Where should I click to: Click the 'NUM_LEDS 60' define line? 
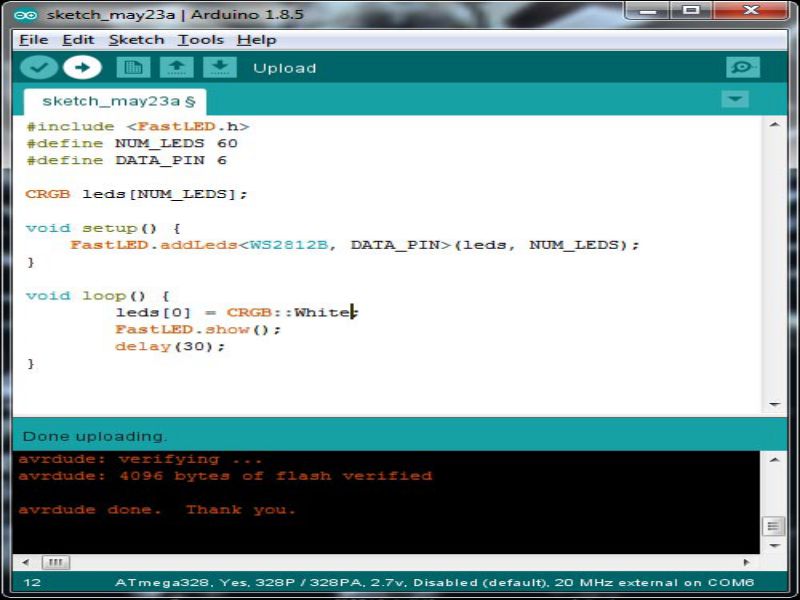click(x=132, y=143)
